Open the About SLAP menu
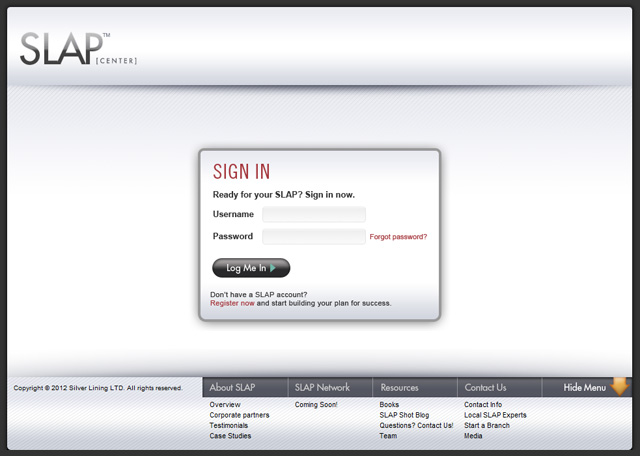The height and width of the screenshot is (456, 640). pos(232,387)
